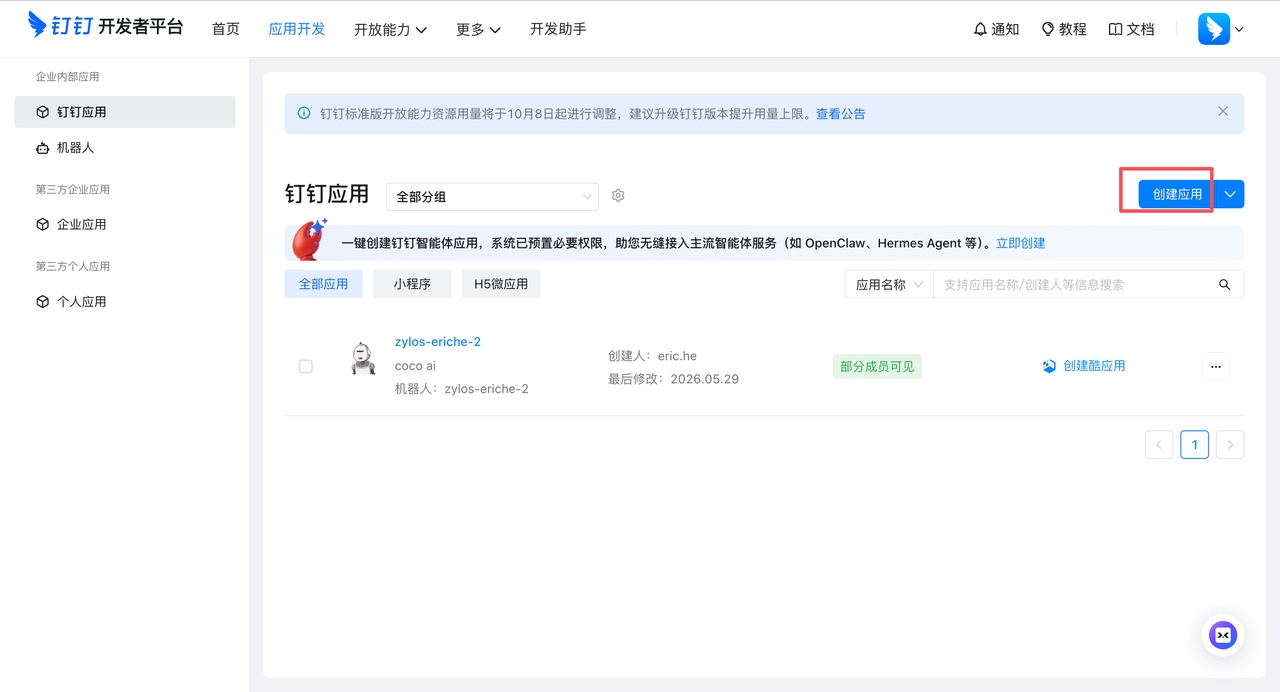1280x692 pixels.
Task: Go to the previous page arrow
Action: (1159, 445)
